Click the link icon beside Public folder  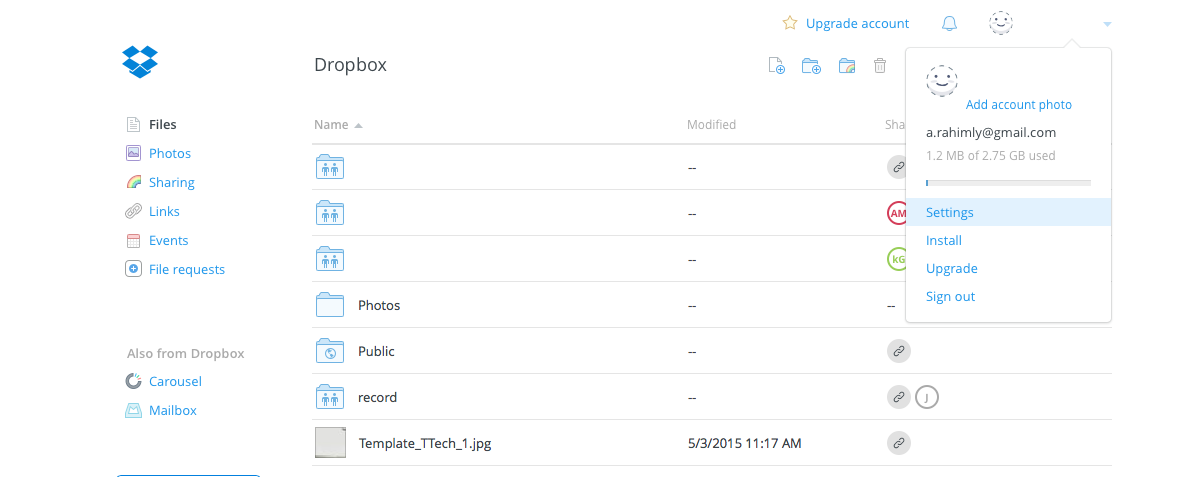click(x=899, y=351)
